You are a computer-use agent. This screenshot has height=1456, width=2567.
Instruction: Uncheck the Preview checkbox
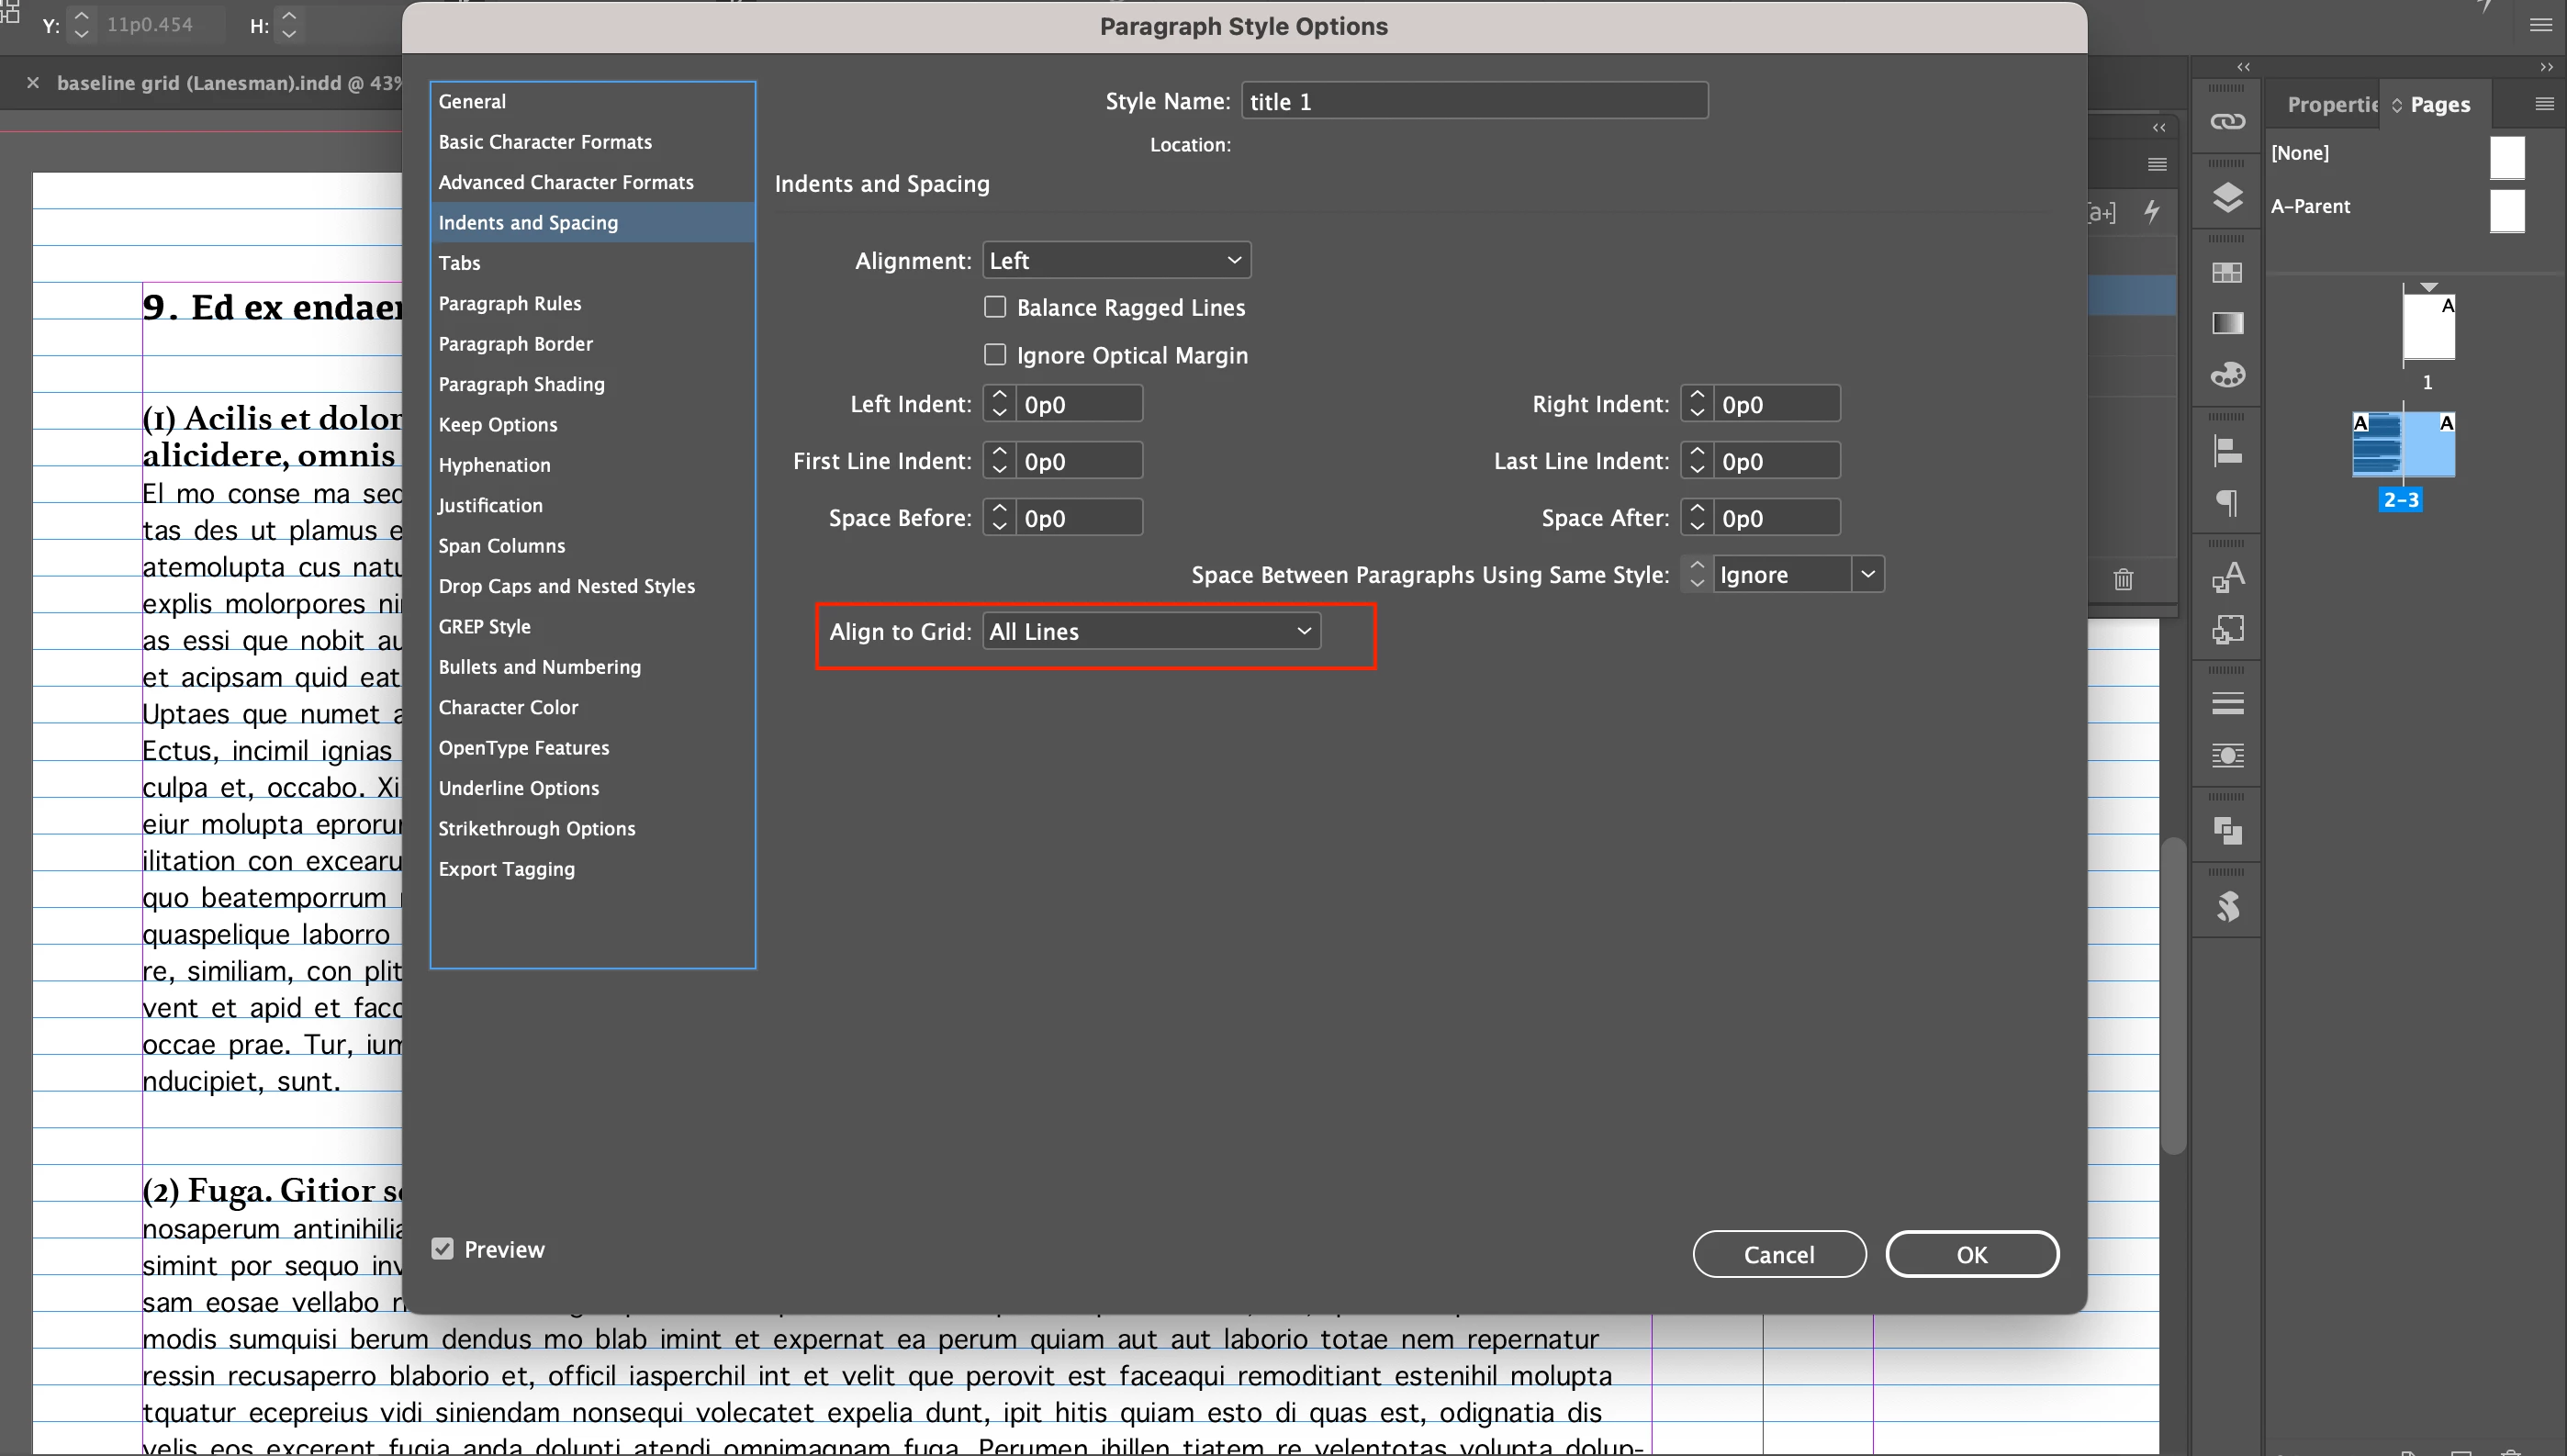coord(443,1249)
